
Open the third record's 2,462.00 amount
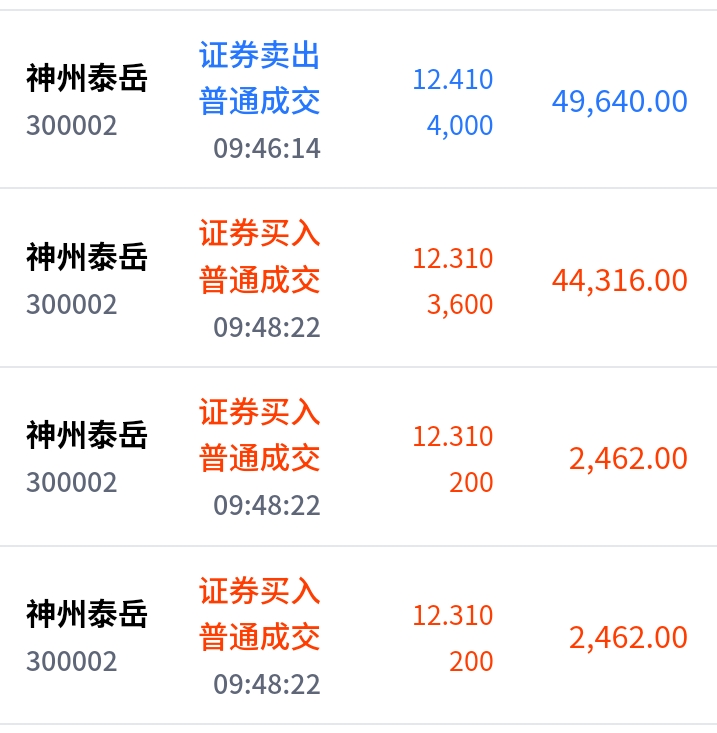[628, 459]
